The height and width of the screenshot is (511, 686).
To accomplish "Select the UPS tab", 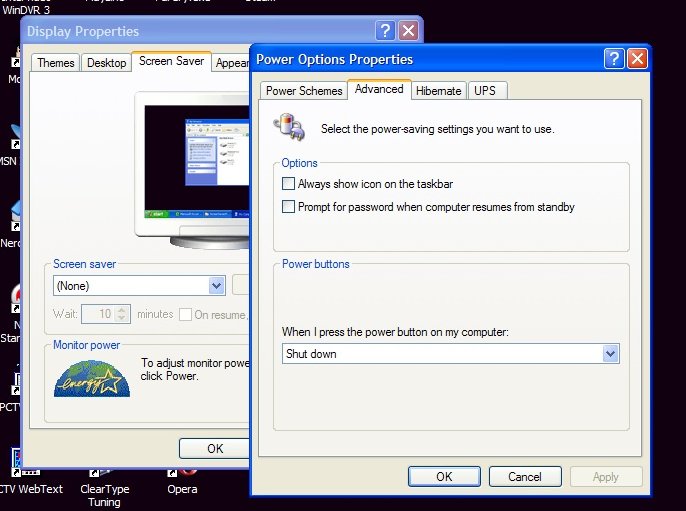I will (x=485, y=91).
